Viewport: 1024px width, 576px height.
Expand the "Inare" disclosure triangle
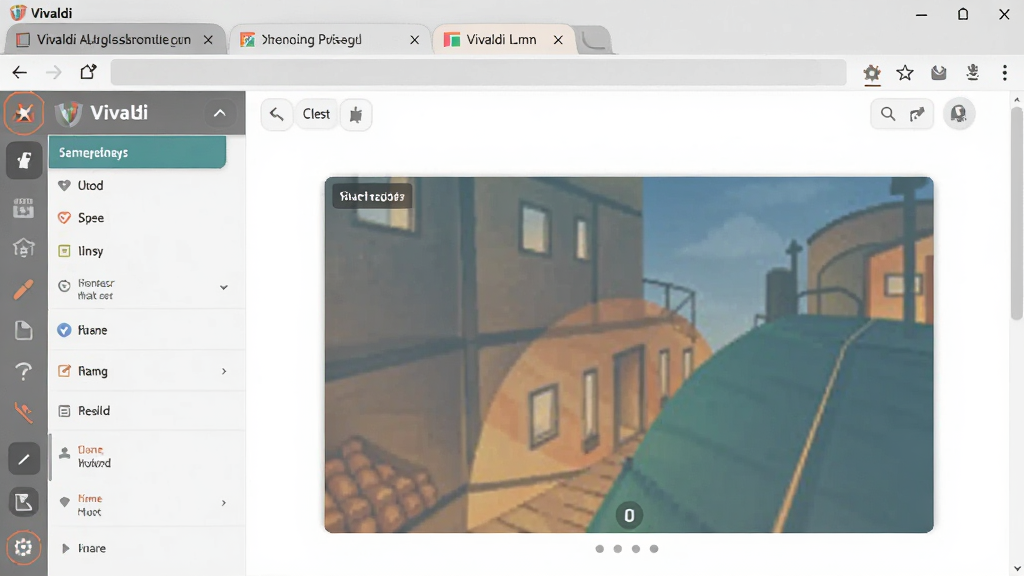pos(65,549)
